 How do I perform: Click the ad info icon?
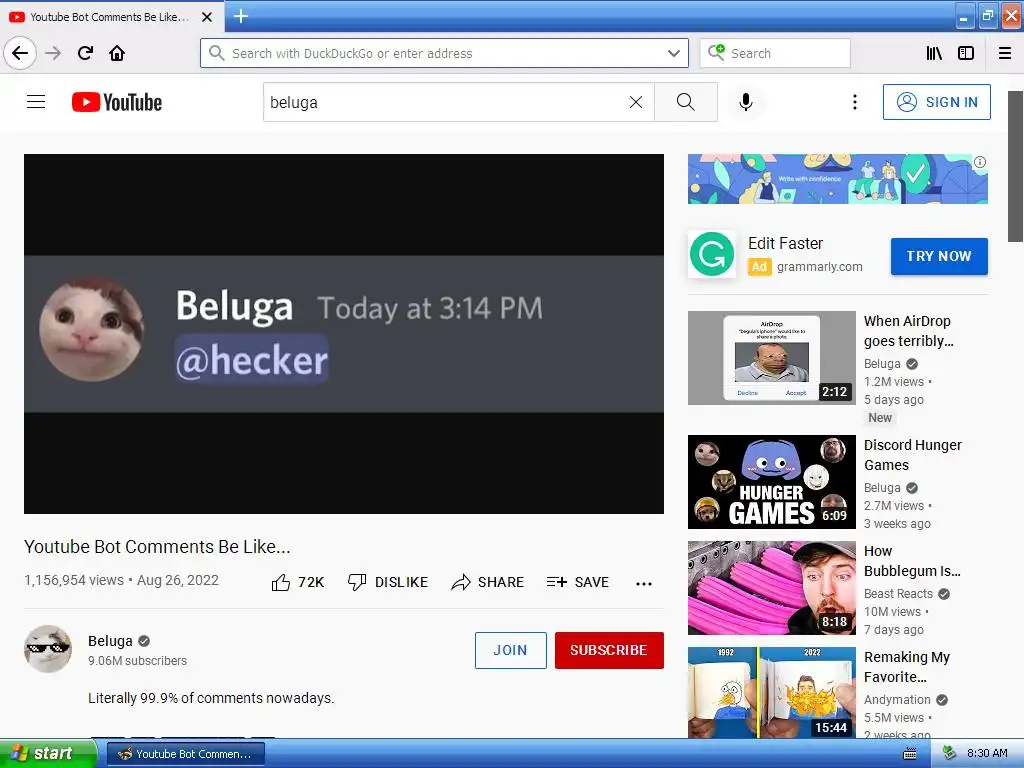click(x=980, y=162)
